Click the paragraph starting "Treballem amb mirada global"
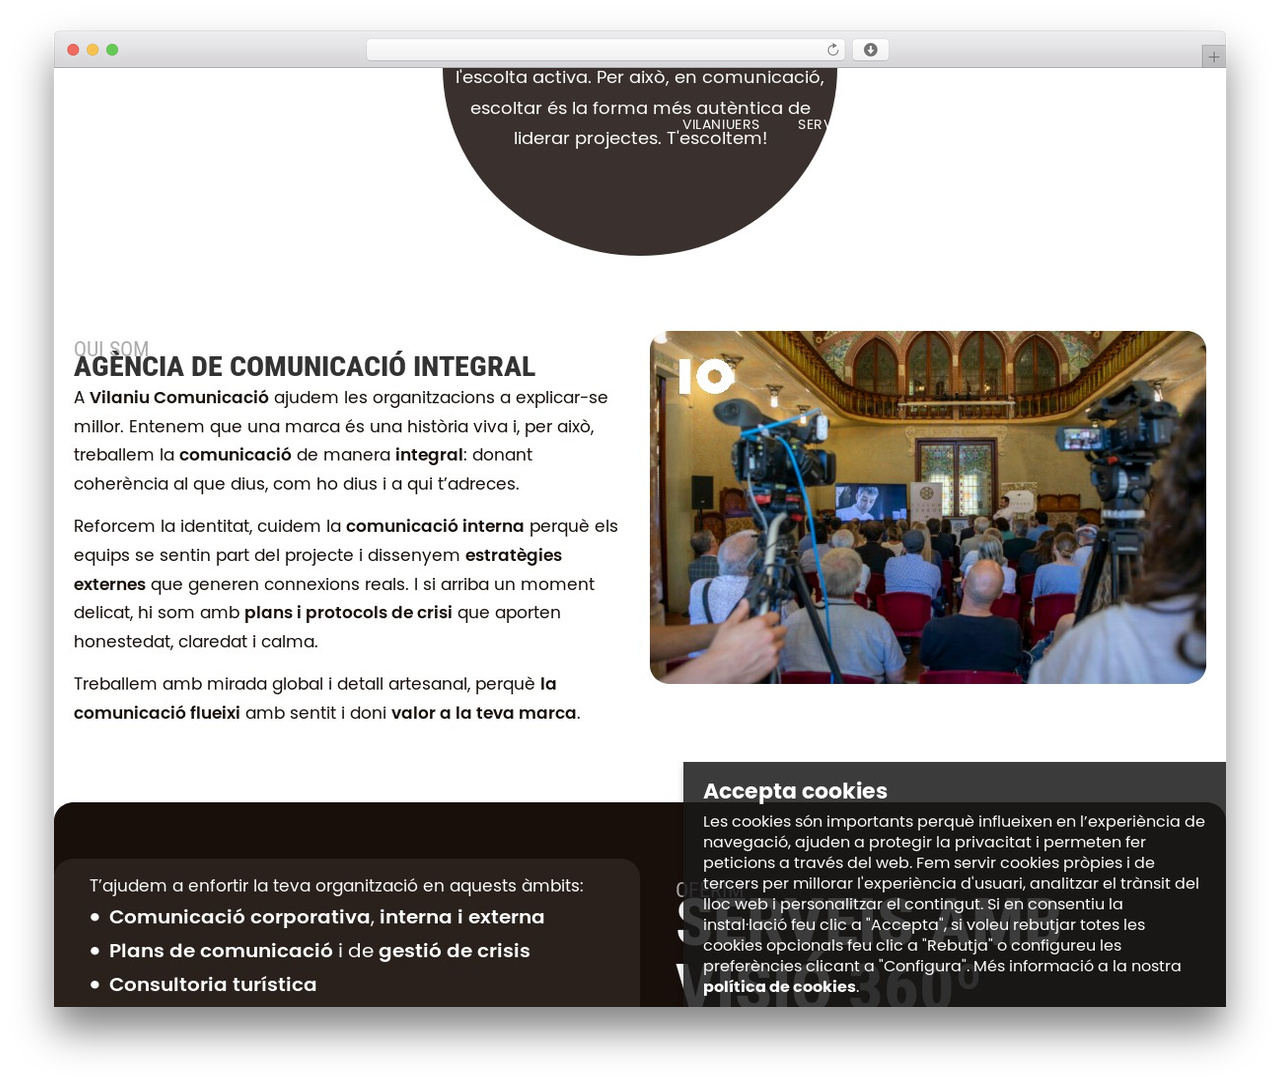Screen dimensions: 1280x1084 pyautogui.click(x=327, y=699)
